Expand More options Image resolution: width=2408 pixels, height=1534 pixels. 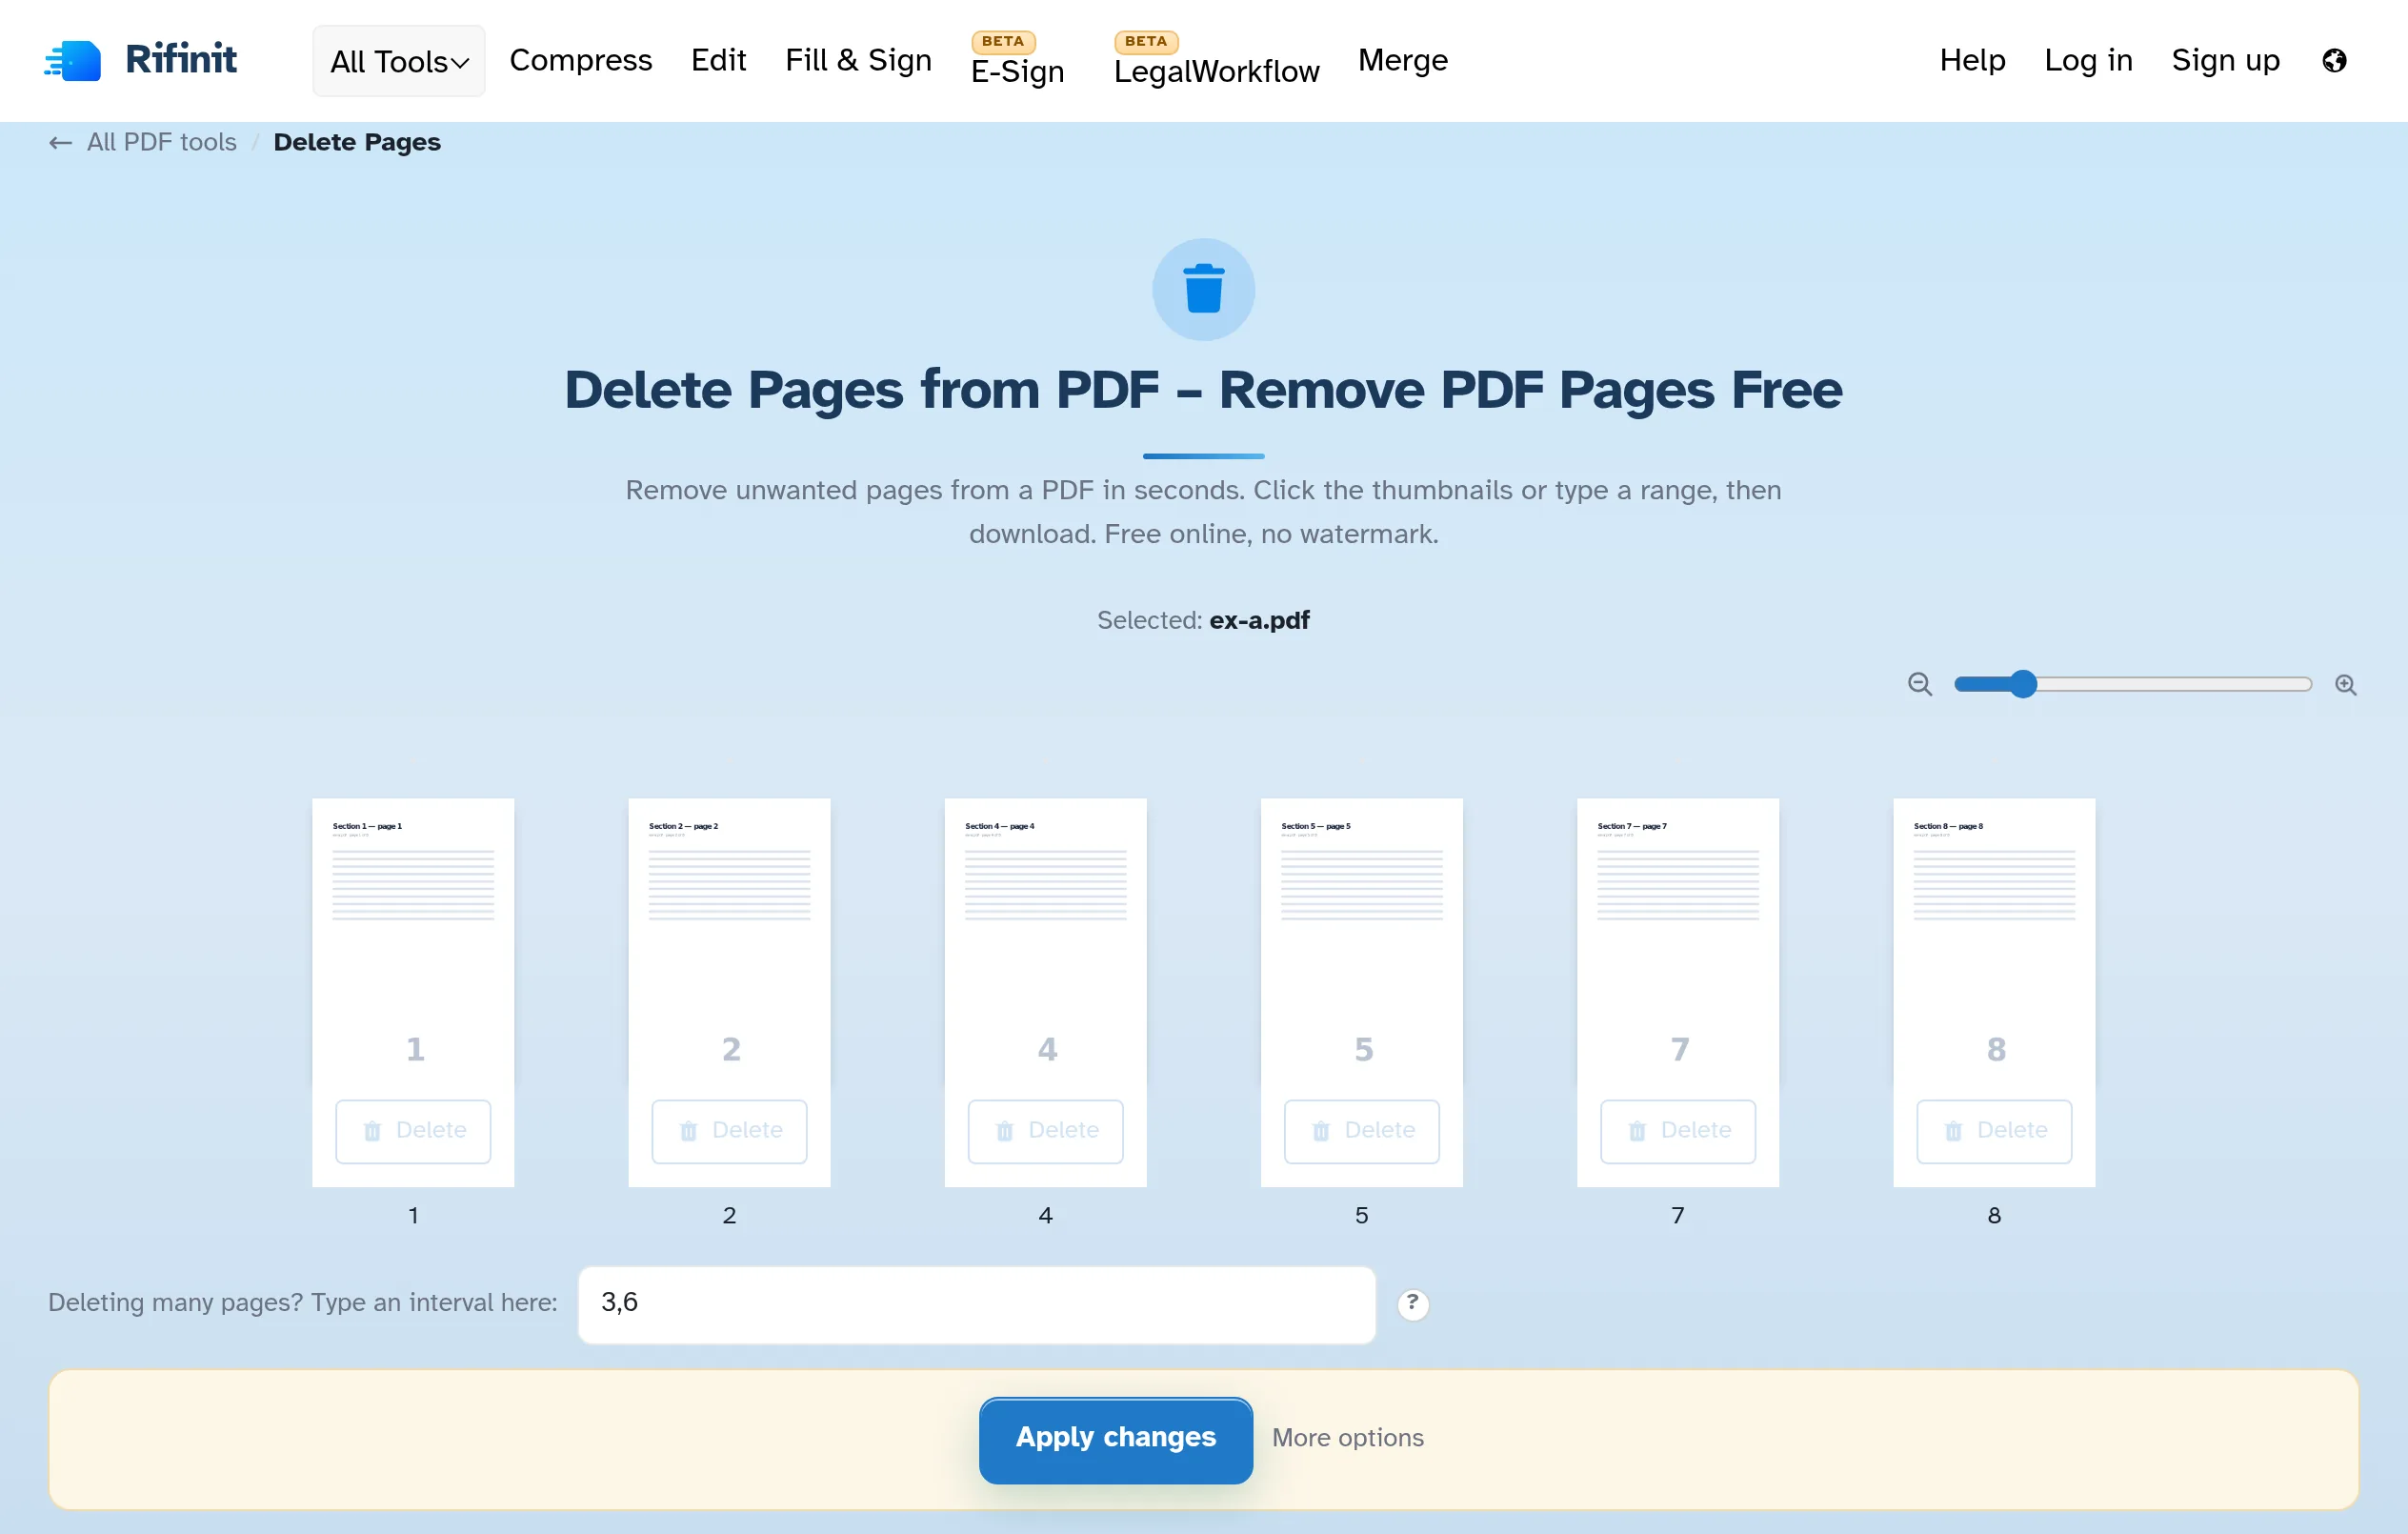pos(1347,1437)
